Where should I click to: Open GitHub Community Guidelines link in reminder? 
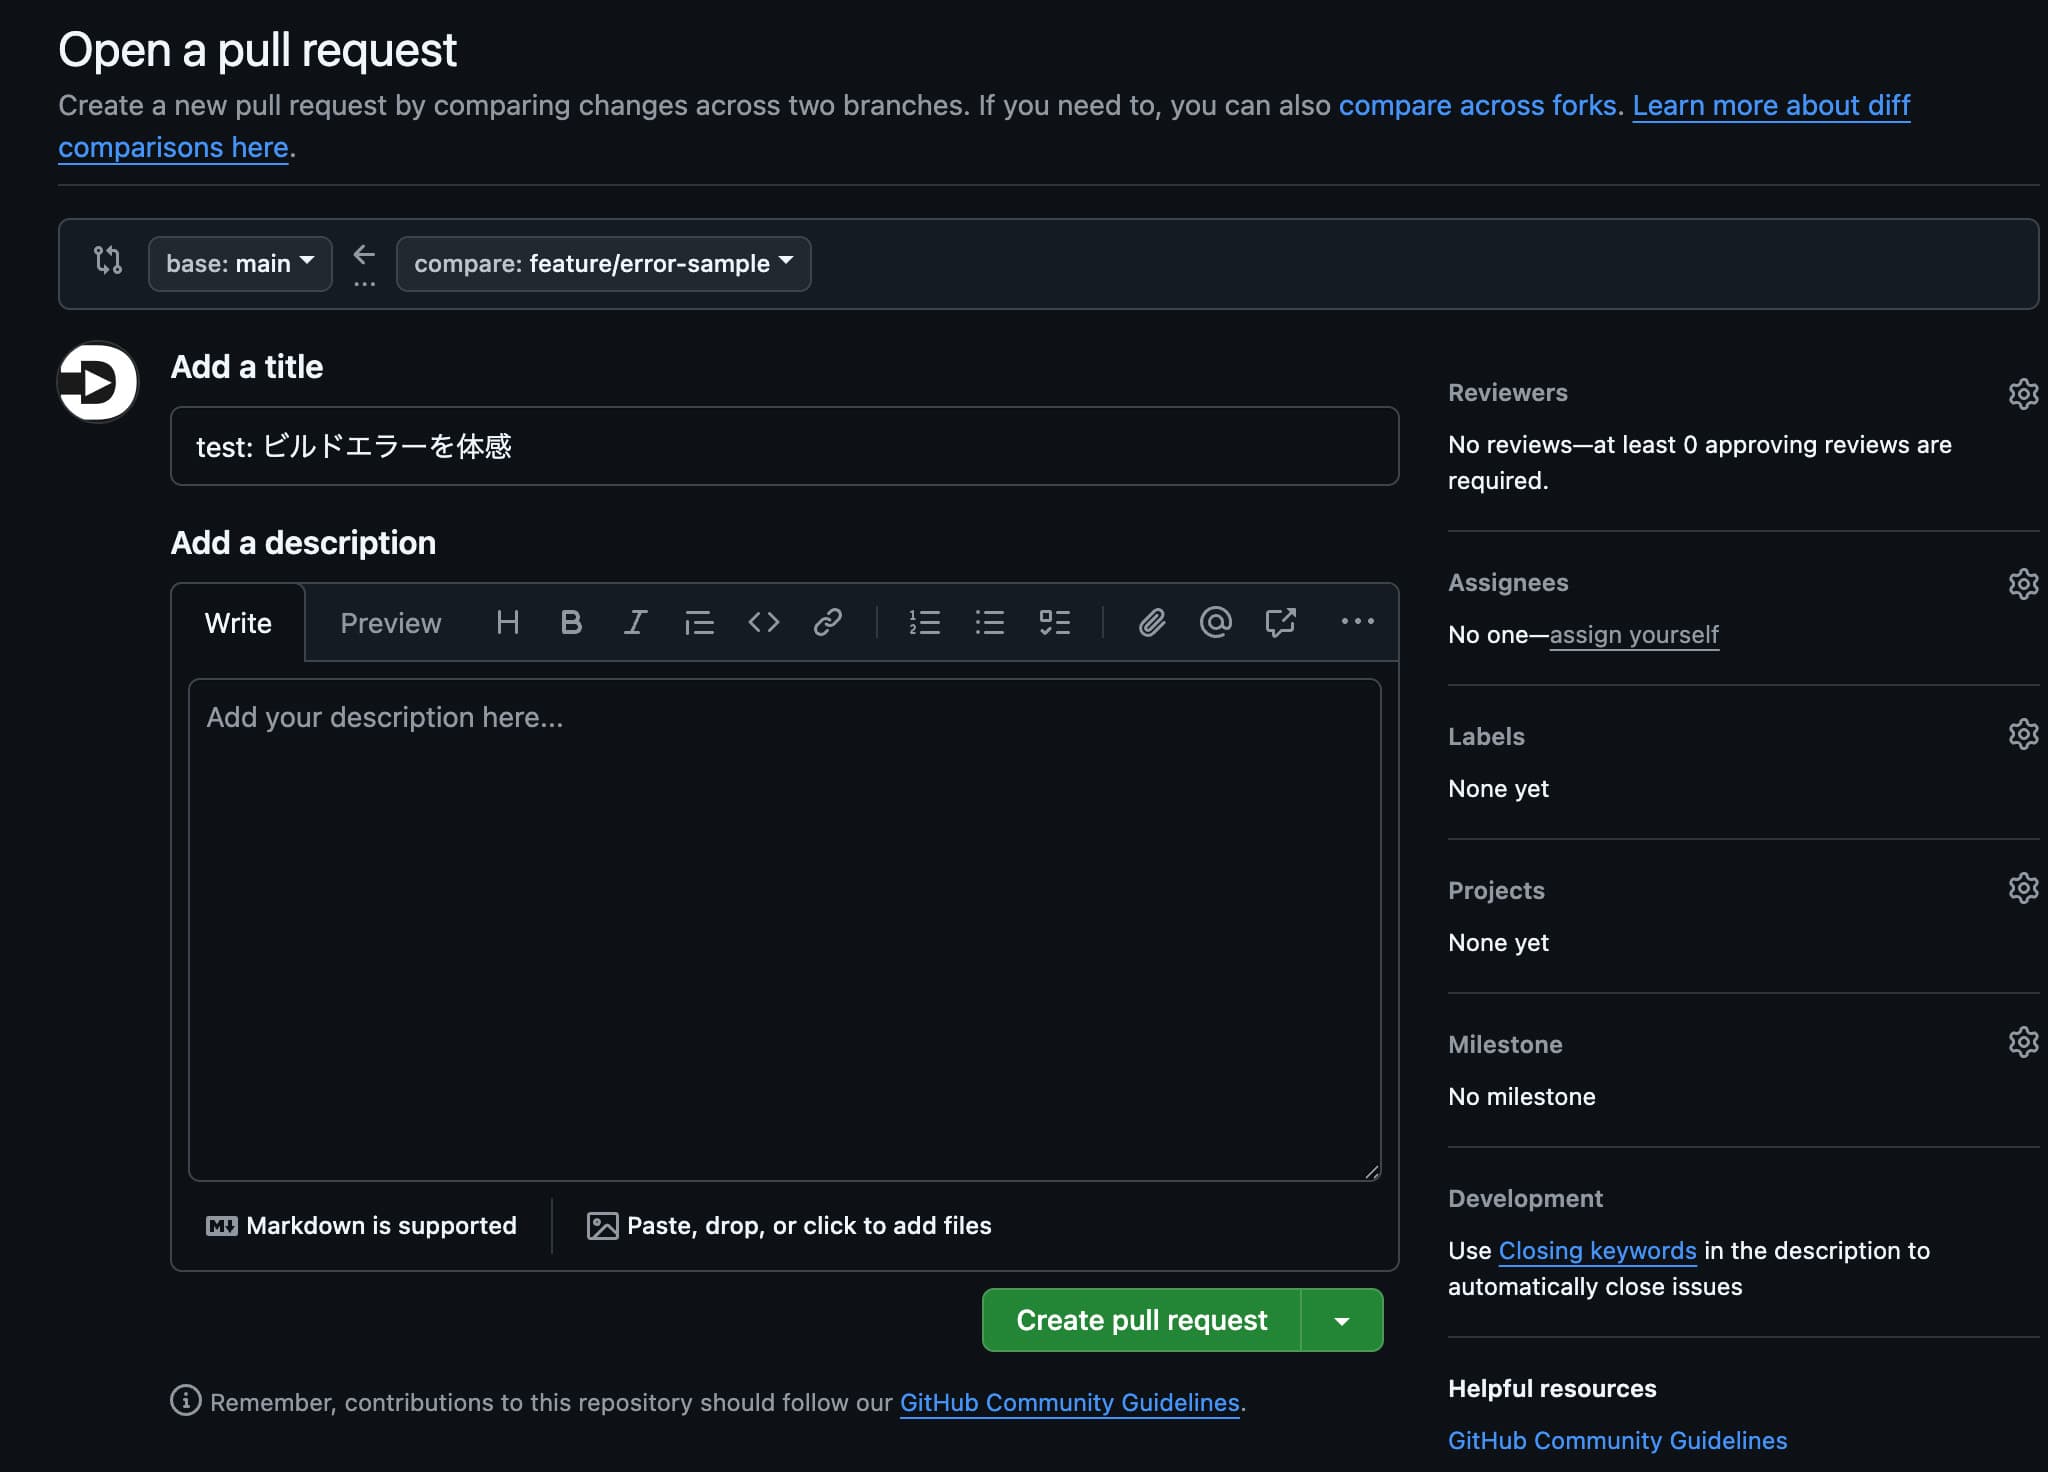1069,1403
